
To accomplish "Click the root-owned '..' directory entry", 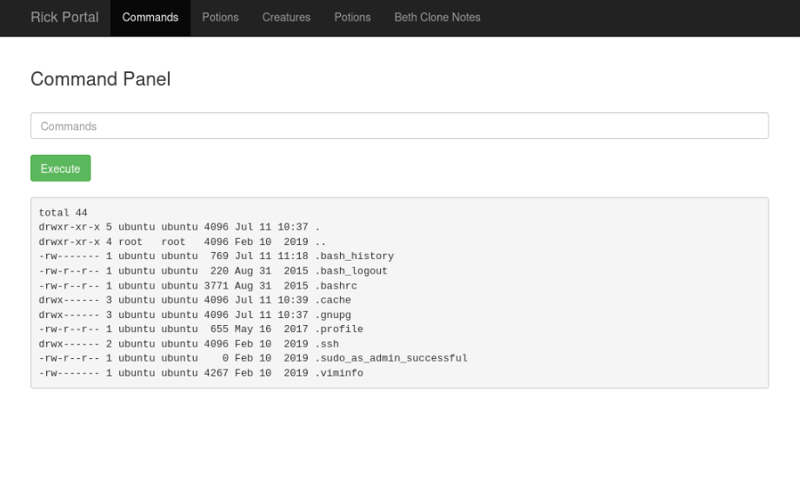I will tap(320, 242).
